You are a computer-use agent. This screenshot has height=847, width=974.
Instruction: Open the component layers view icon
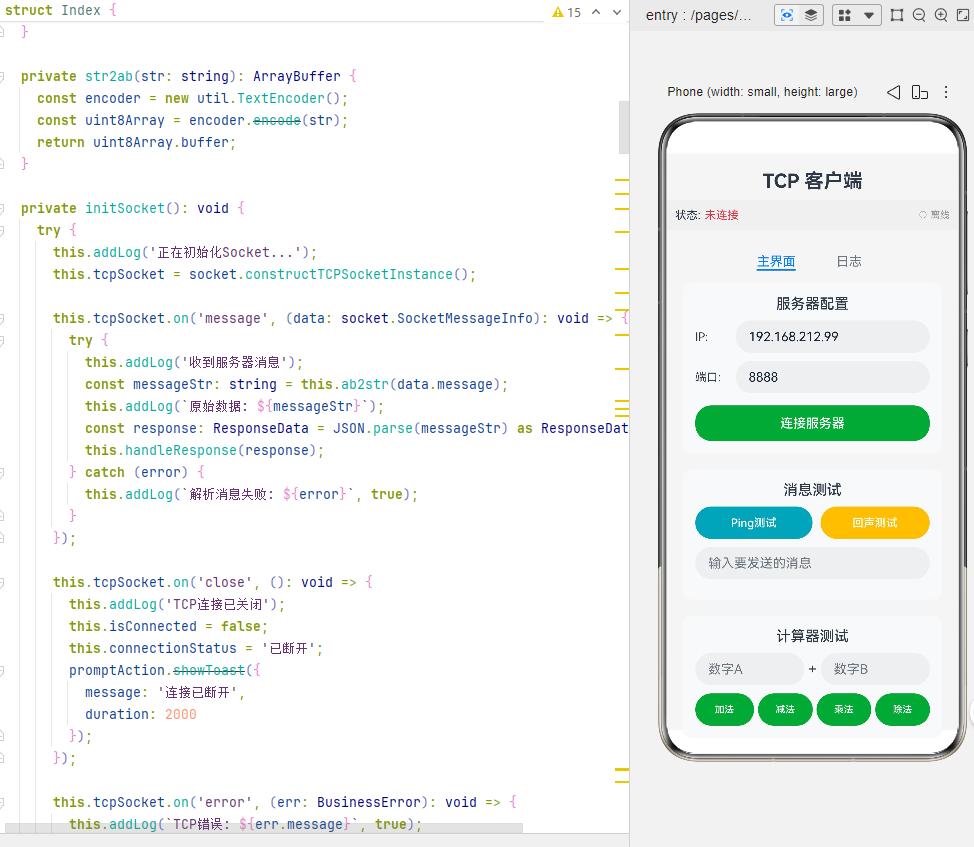tap(811, 15)
